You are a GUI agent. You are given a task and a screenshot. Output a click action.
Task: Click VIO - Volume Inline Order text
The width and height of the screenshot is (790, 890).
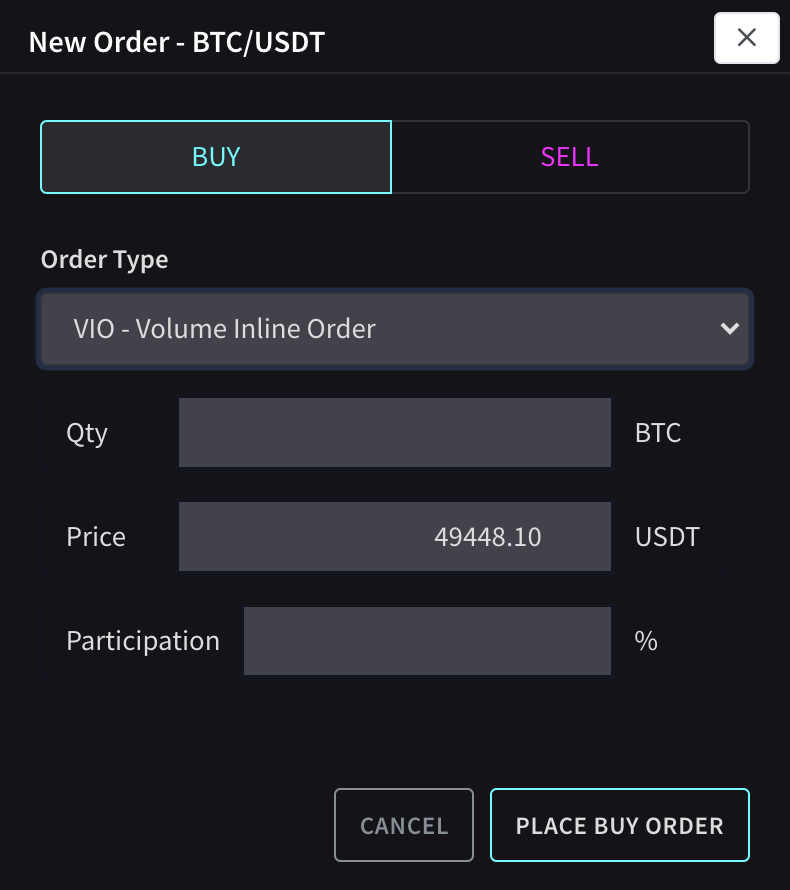tap(225, 328)
